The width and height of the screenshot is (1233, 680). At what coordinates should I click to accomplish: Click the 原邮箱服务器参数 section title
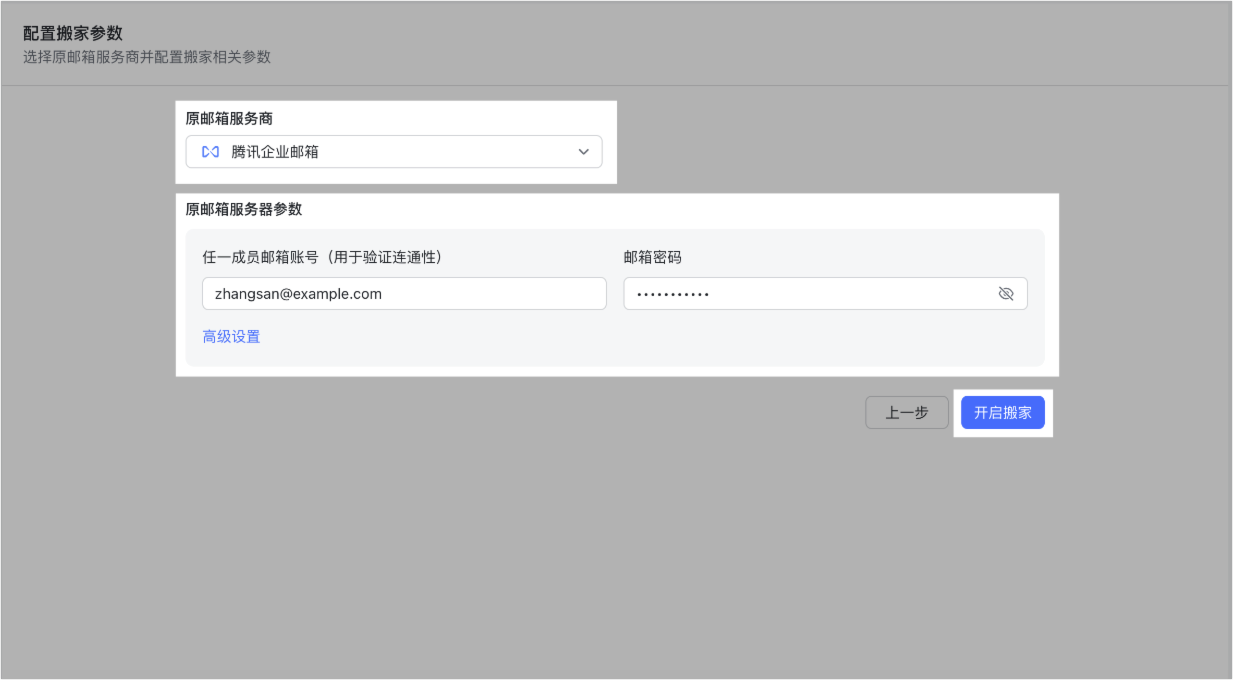pos(244,209)
